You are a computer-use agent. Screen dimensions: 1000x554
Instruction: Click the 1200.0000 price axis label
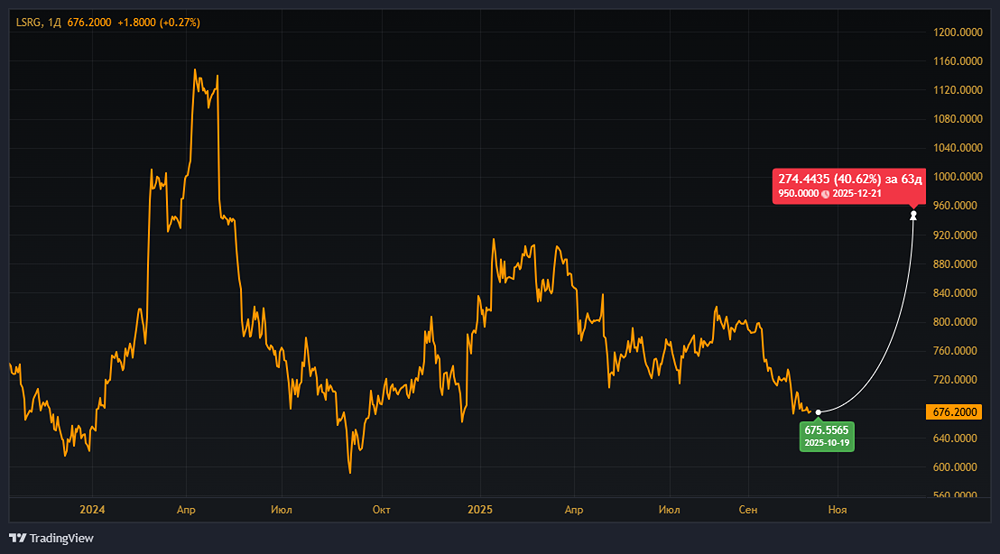click(957, 33)
